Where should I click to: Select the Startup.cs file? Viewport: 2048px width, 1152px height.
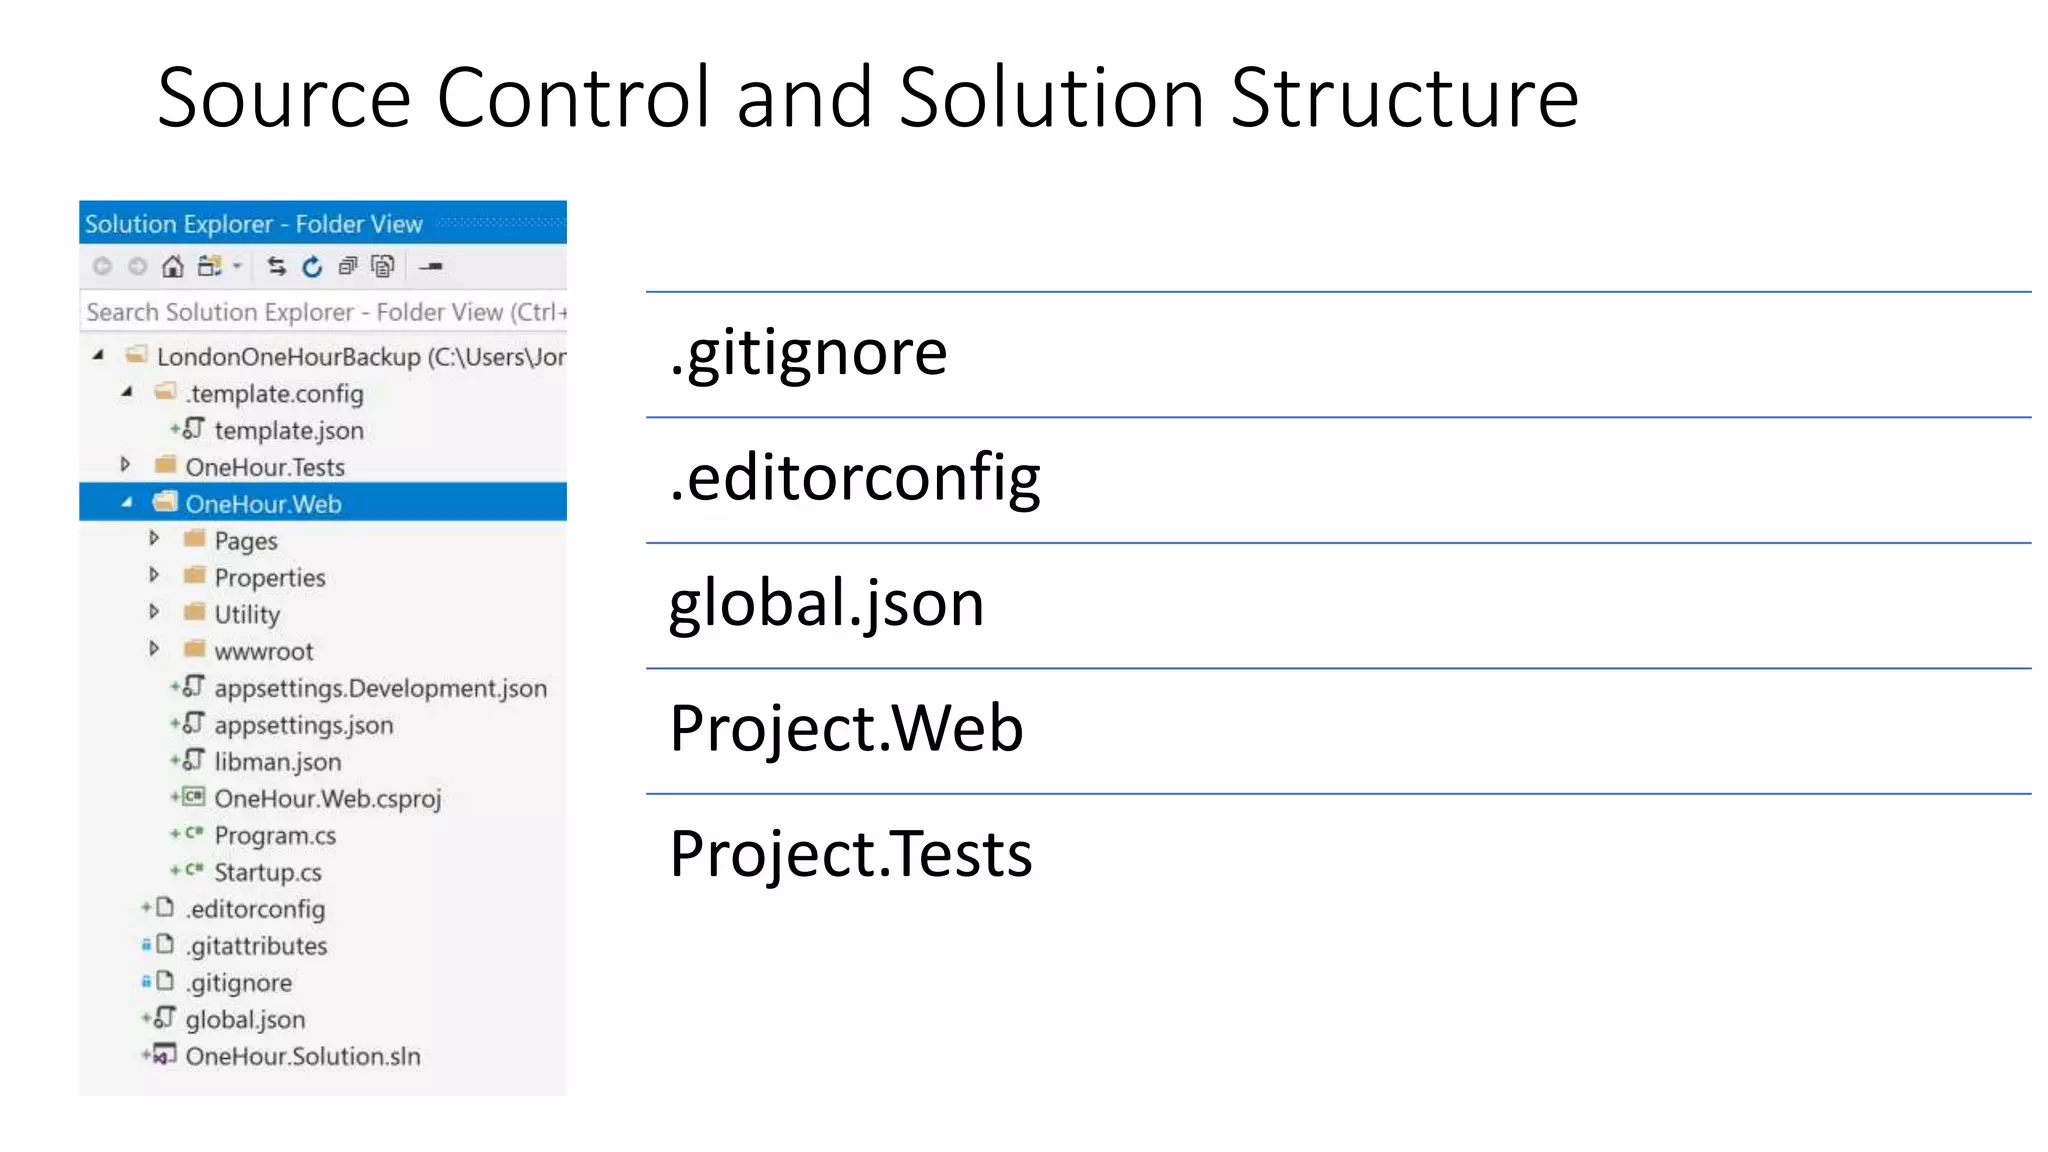coord(267,873)
